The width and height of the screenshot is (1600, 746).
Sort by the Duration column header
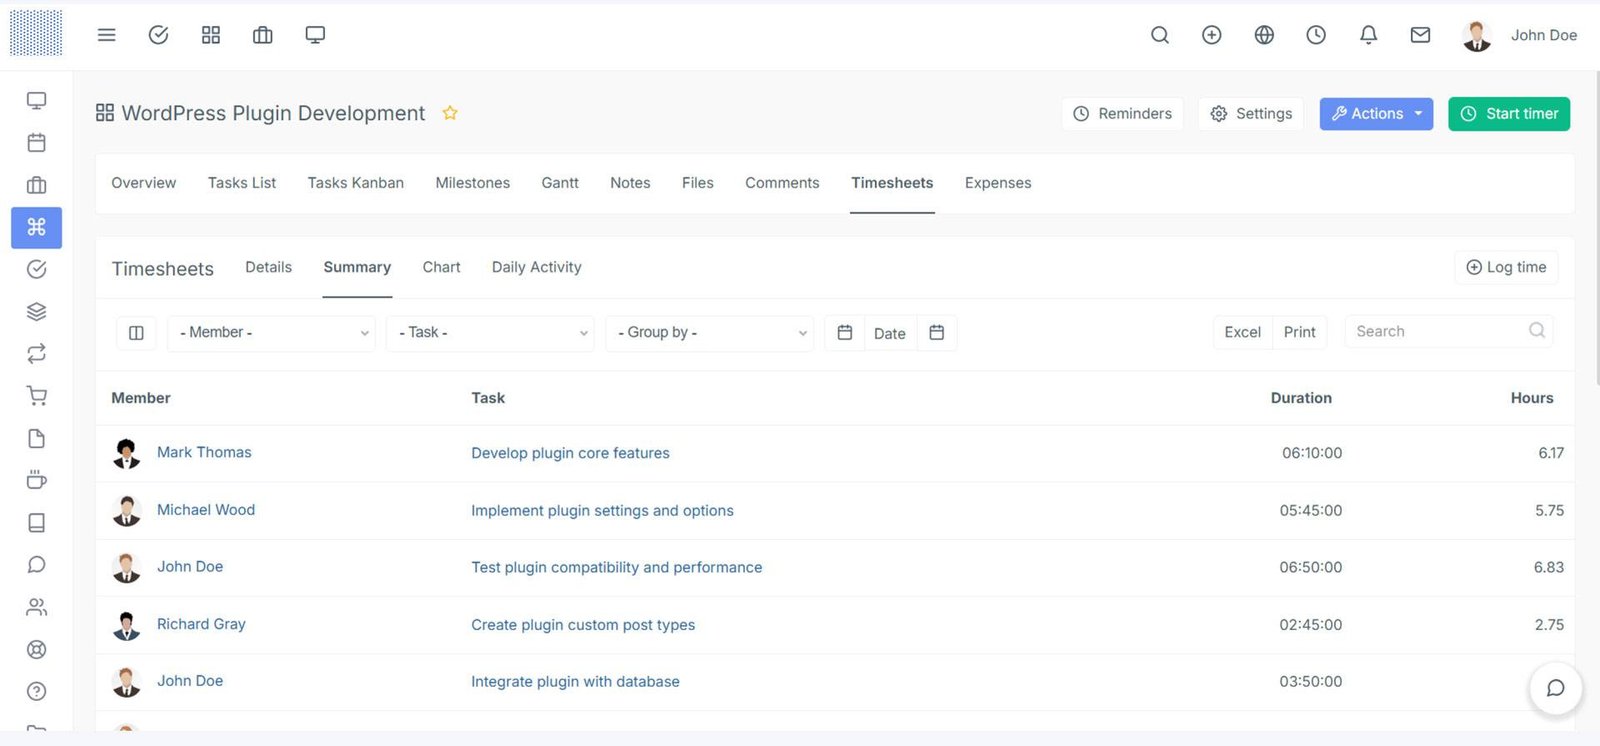pyautogui.click(x=1301, y=398)
